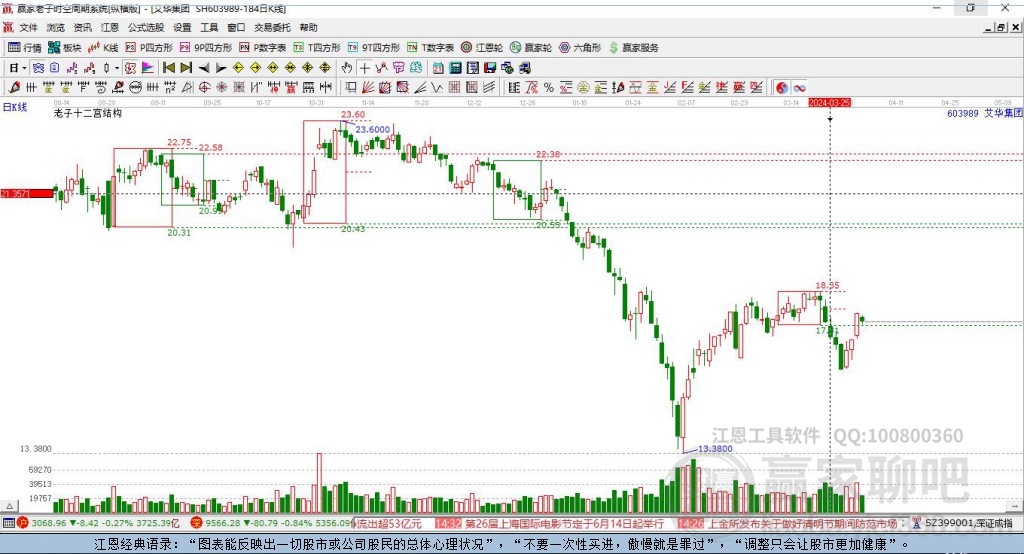Image resolution: width=1024 pixels, height=554 pixels.
Task: Toggle the crosshair cursor tool
Action: [364, 68]
